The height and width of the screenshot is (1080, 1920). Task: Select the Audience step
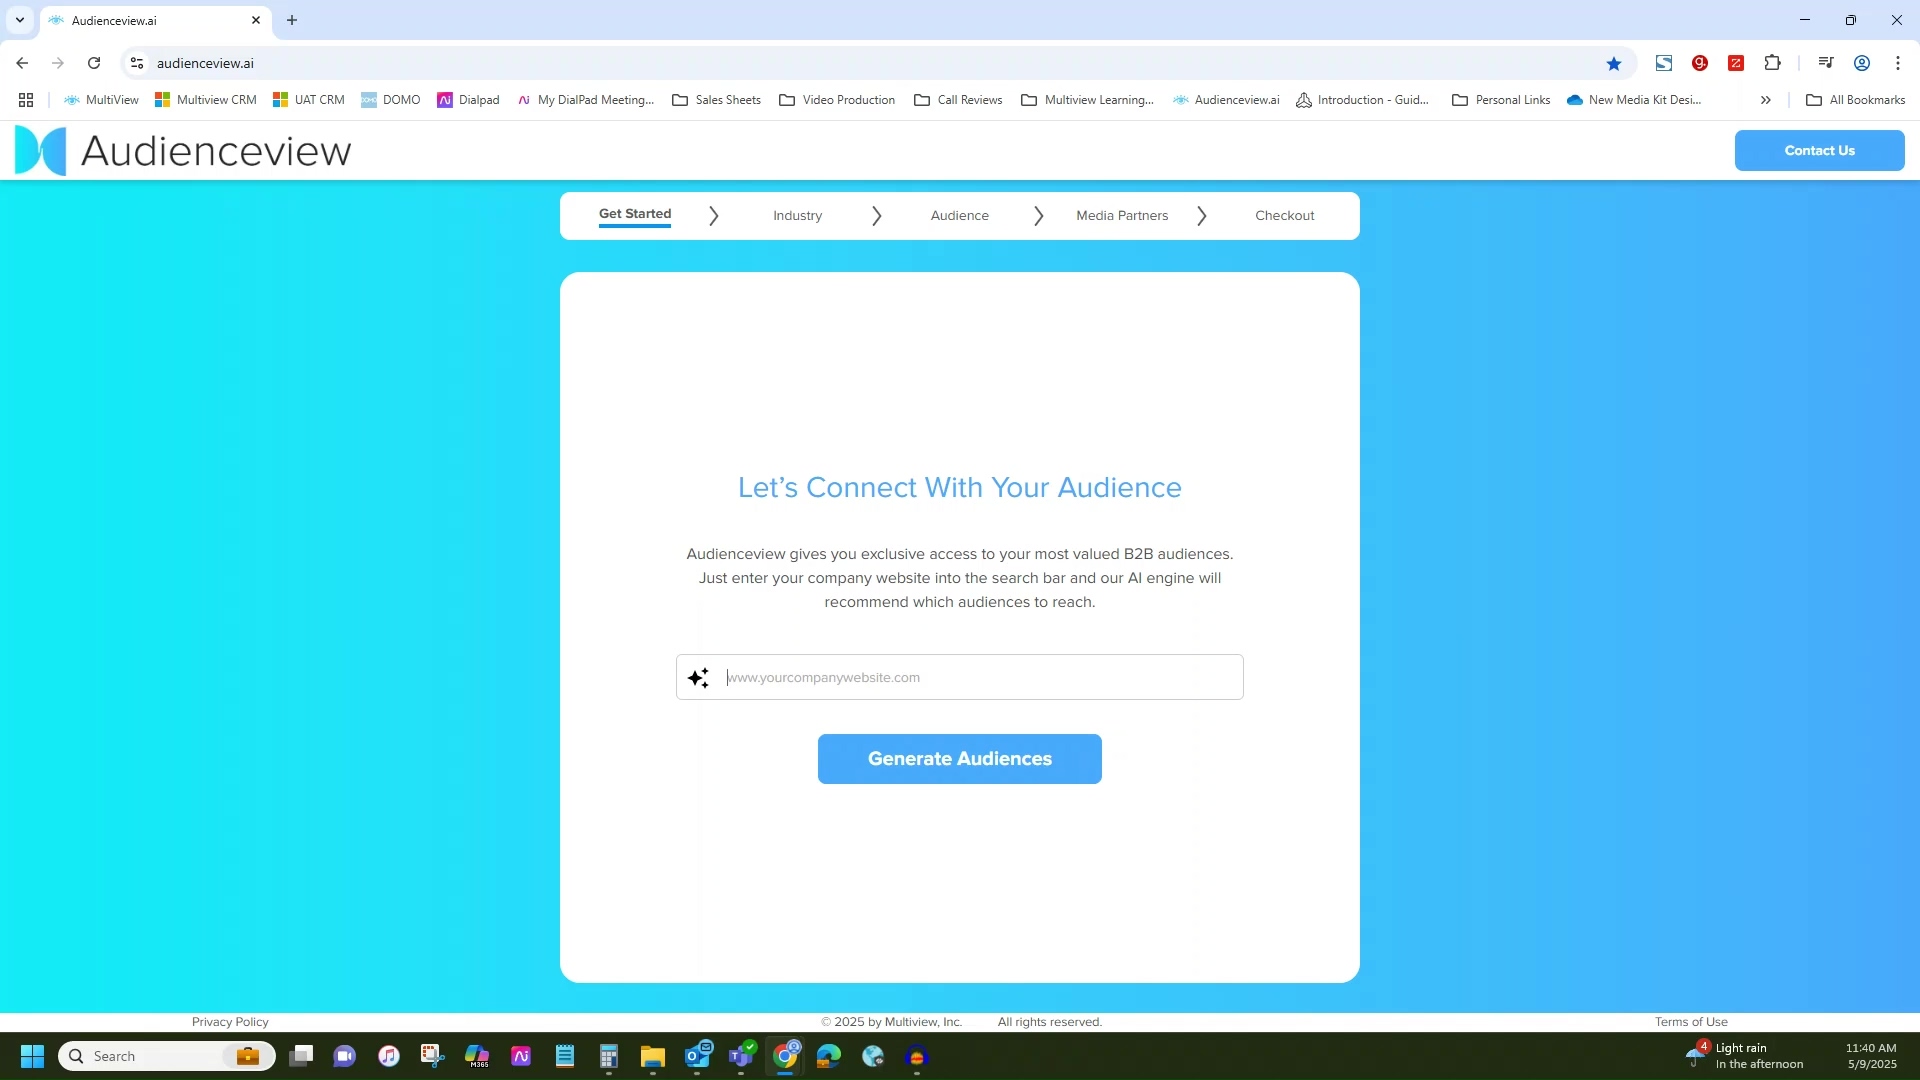click(x=960, y=216)
